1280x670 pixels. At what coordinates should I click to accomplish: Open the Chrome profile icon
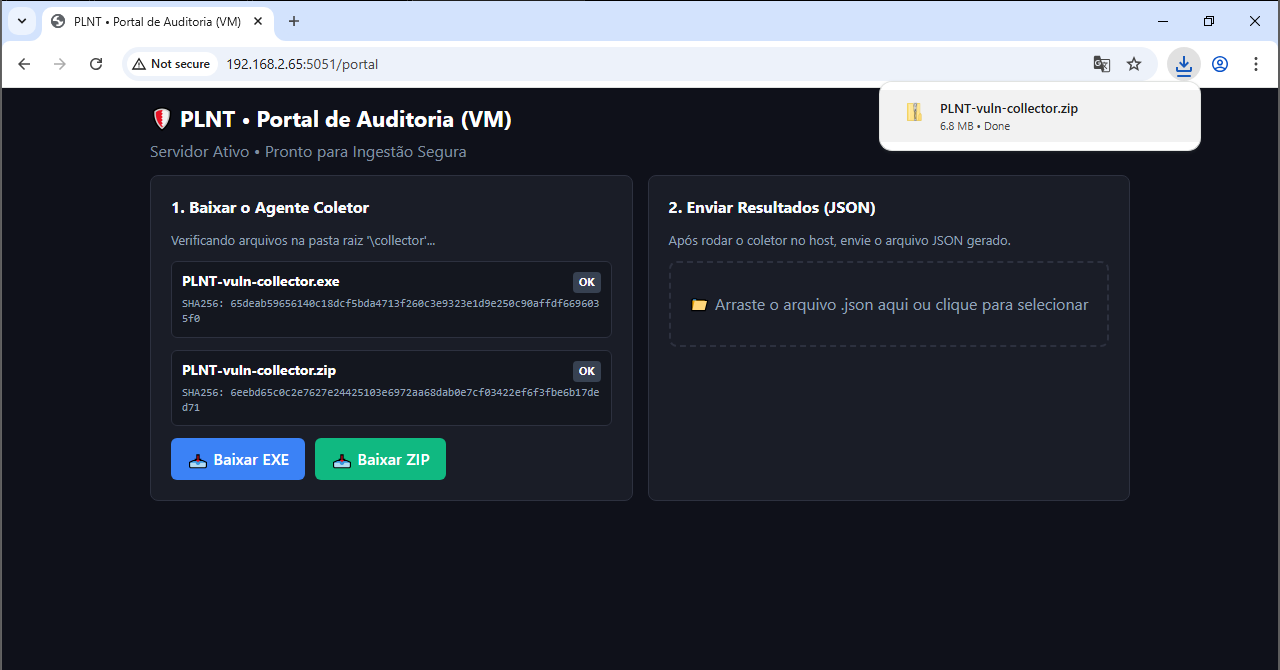tap(1220, 64)
